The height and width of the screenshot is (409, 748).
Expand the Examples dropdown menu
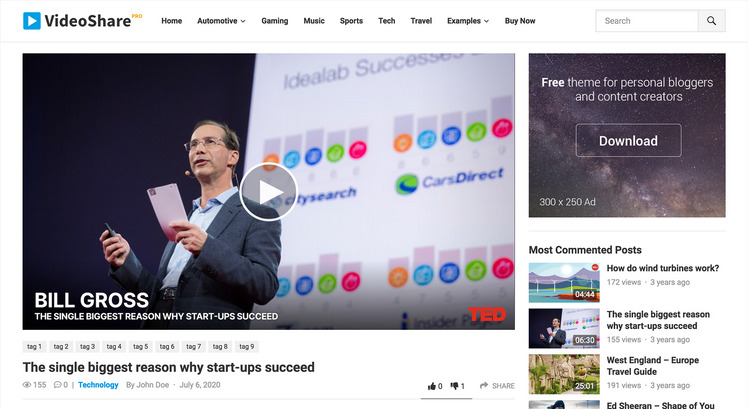468,21
